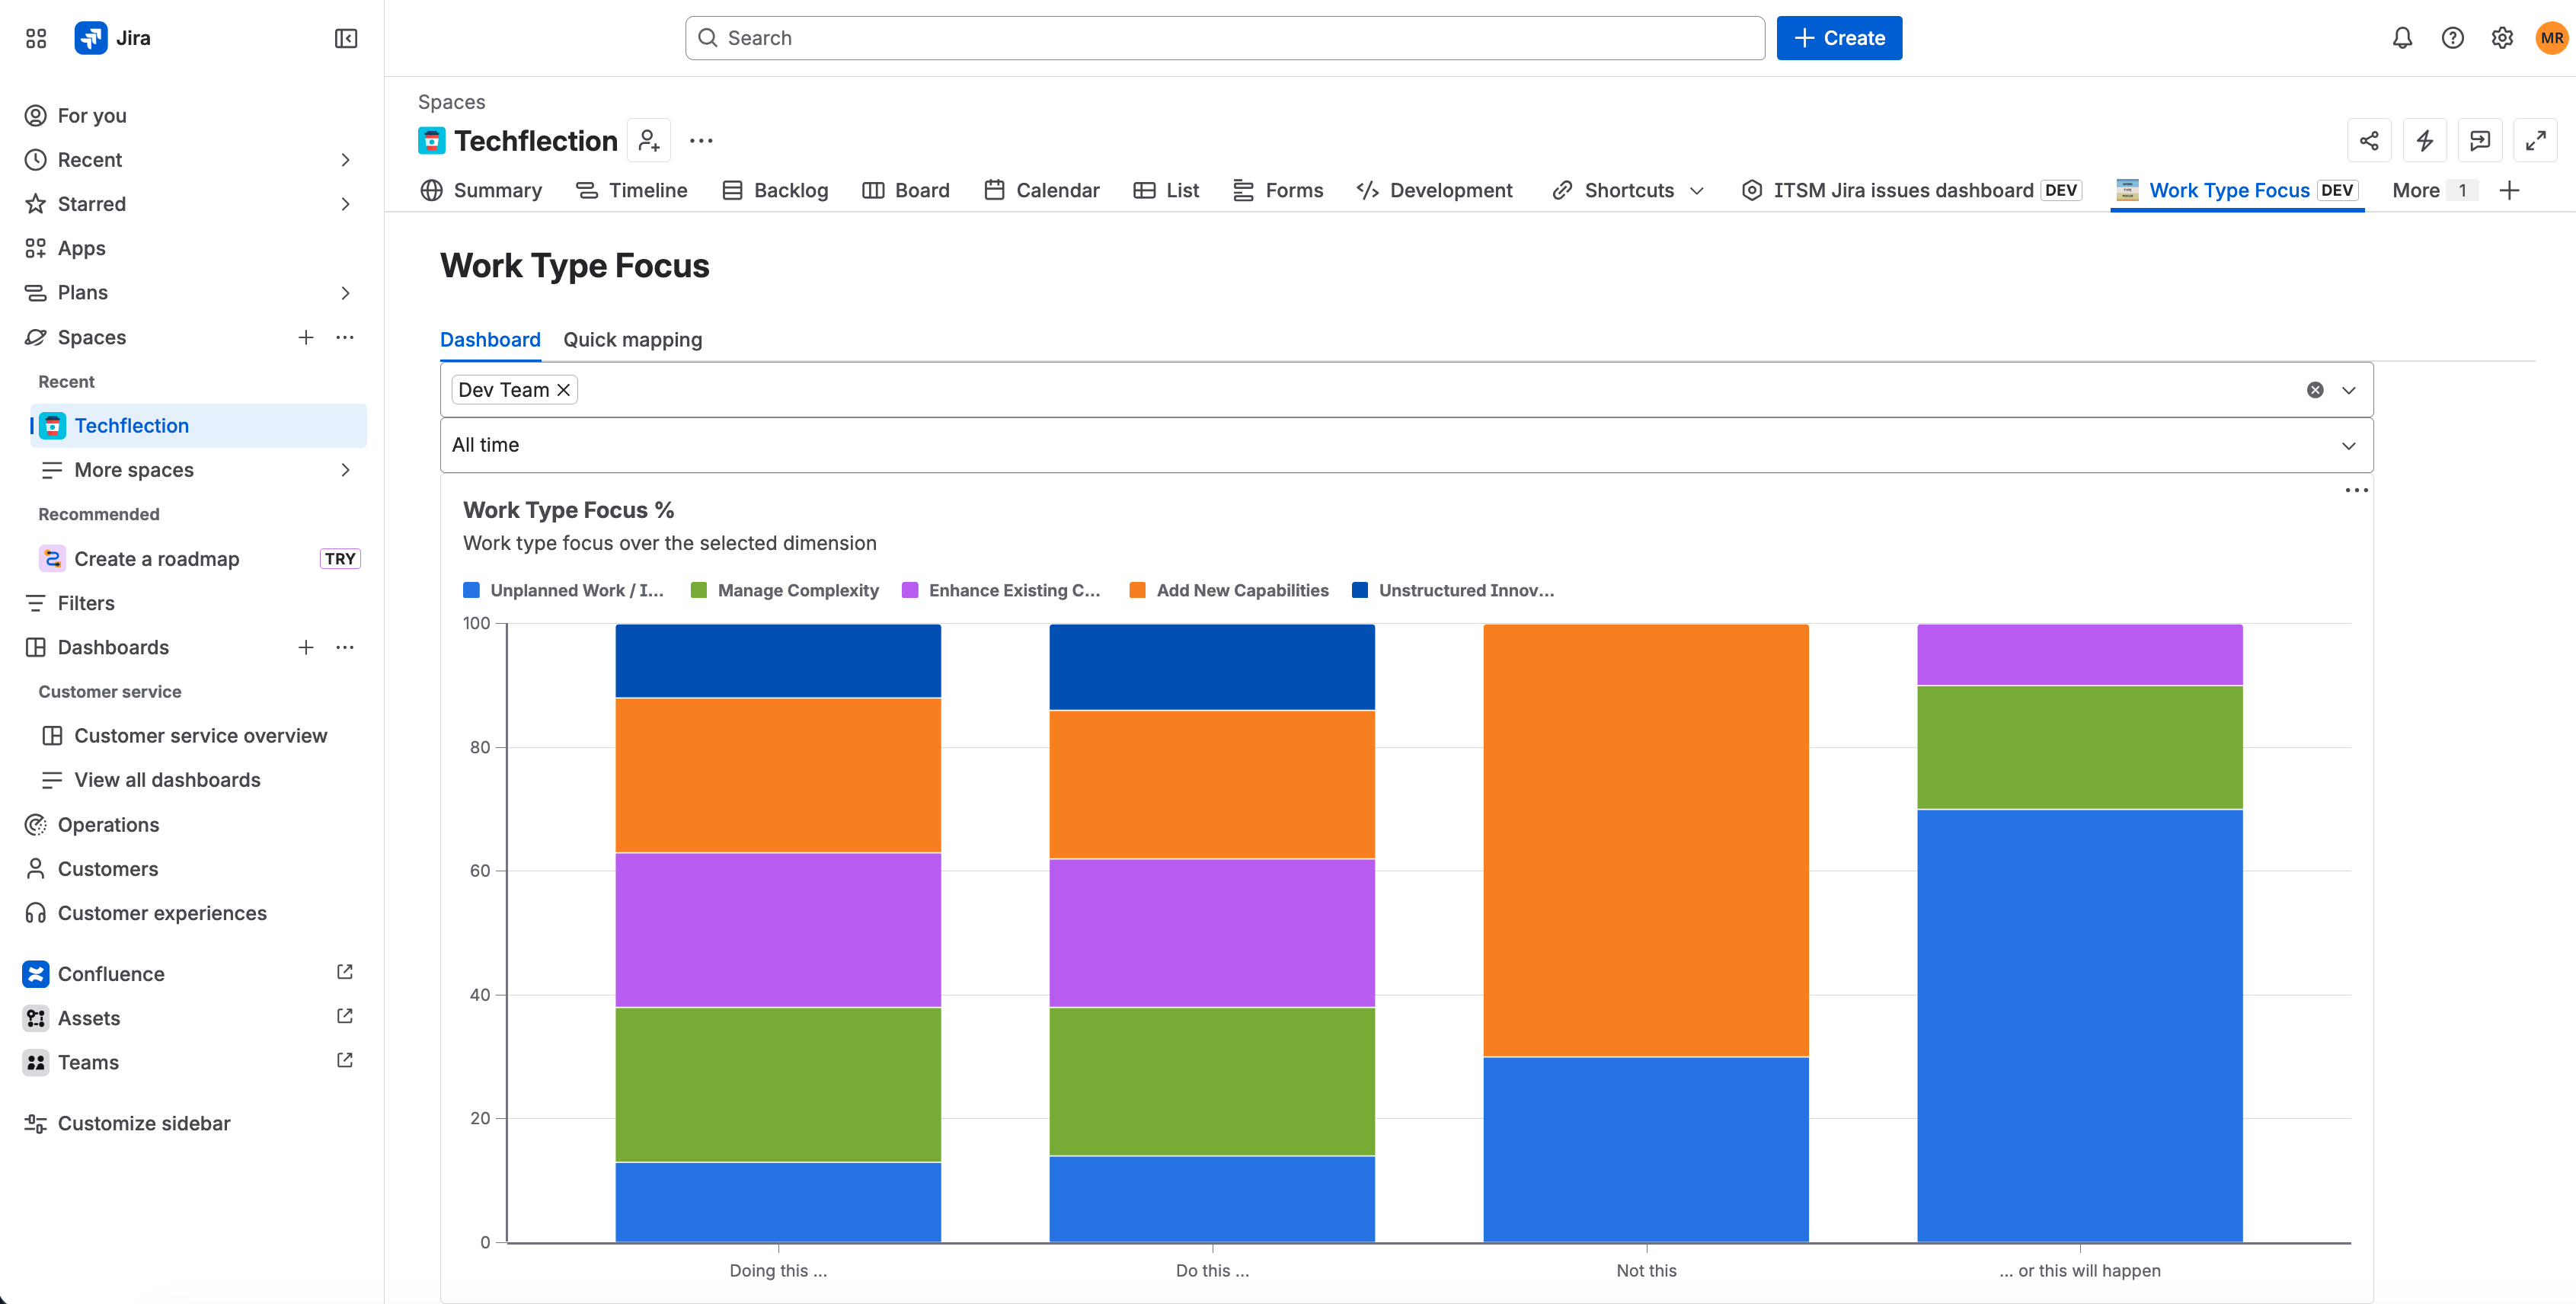Open the List tab
This screenshot has height=1304, width=2576.
(x=1165, y=190)
